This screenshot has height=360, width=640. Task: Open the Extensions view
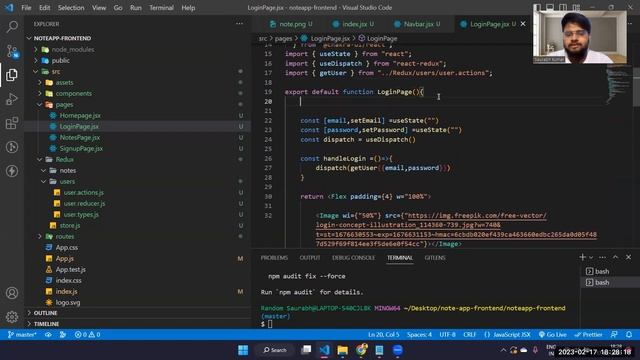tap(12, 123)
